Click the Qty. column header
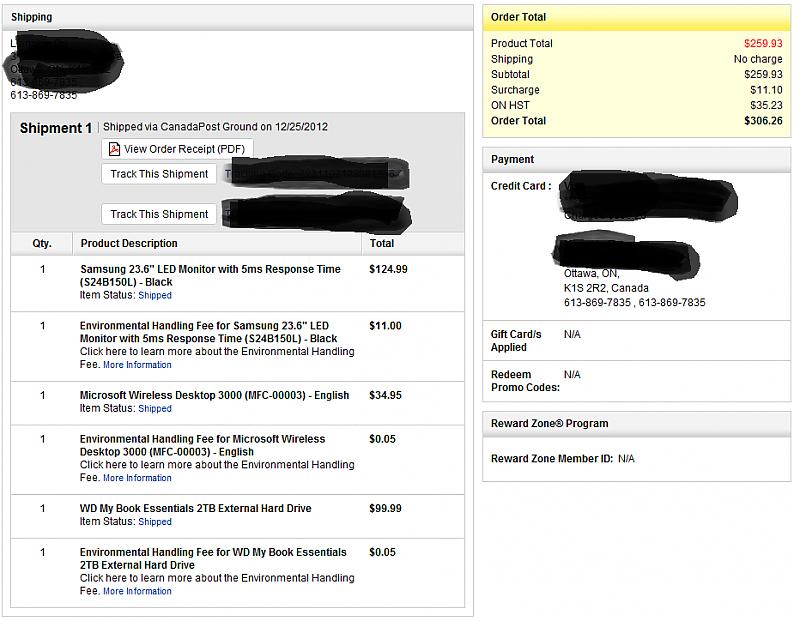800x621 pixels. 42,243
